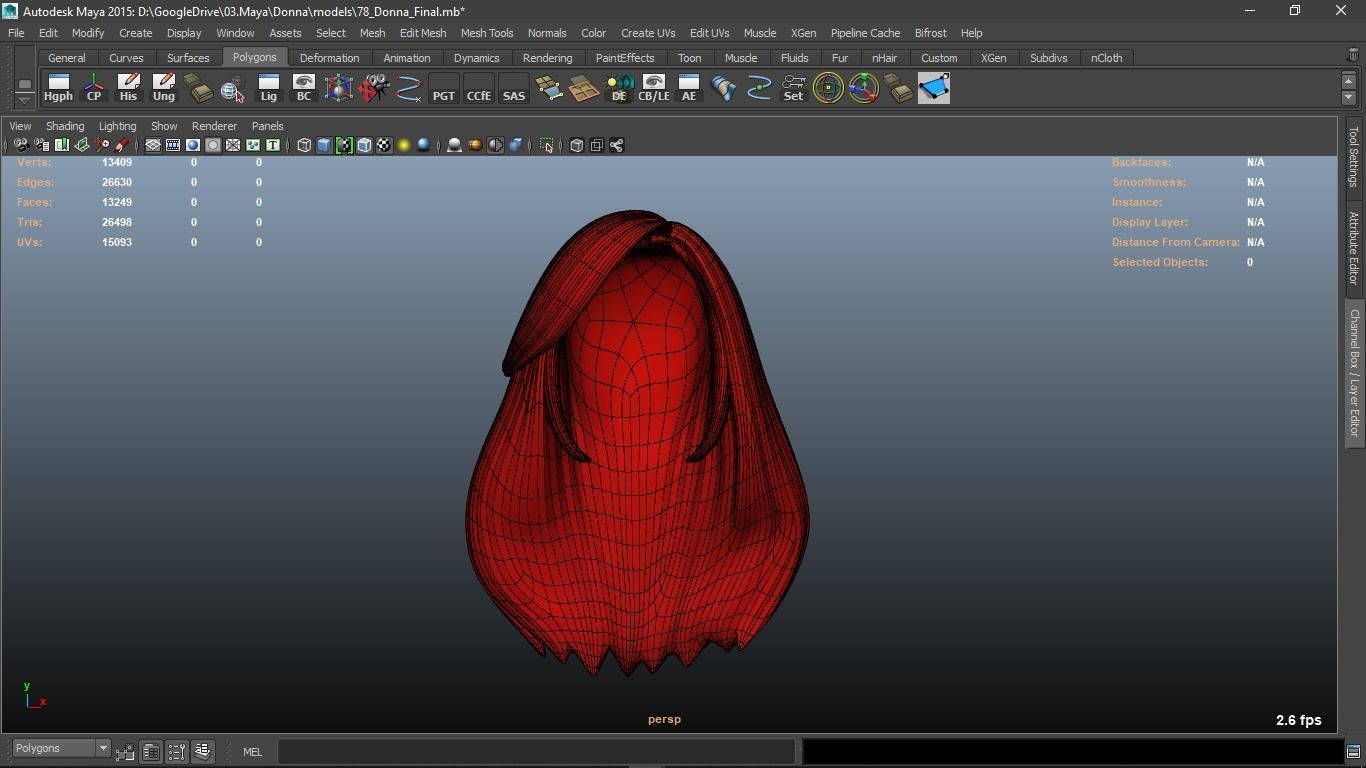Click the Hgph hypergraph shelf icon
The height and width of the screenshot is (768, 1366).
click(x=58, y=88)
